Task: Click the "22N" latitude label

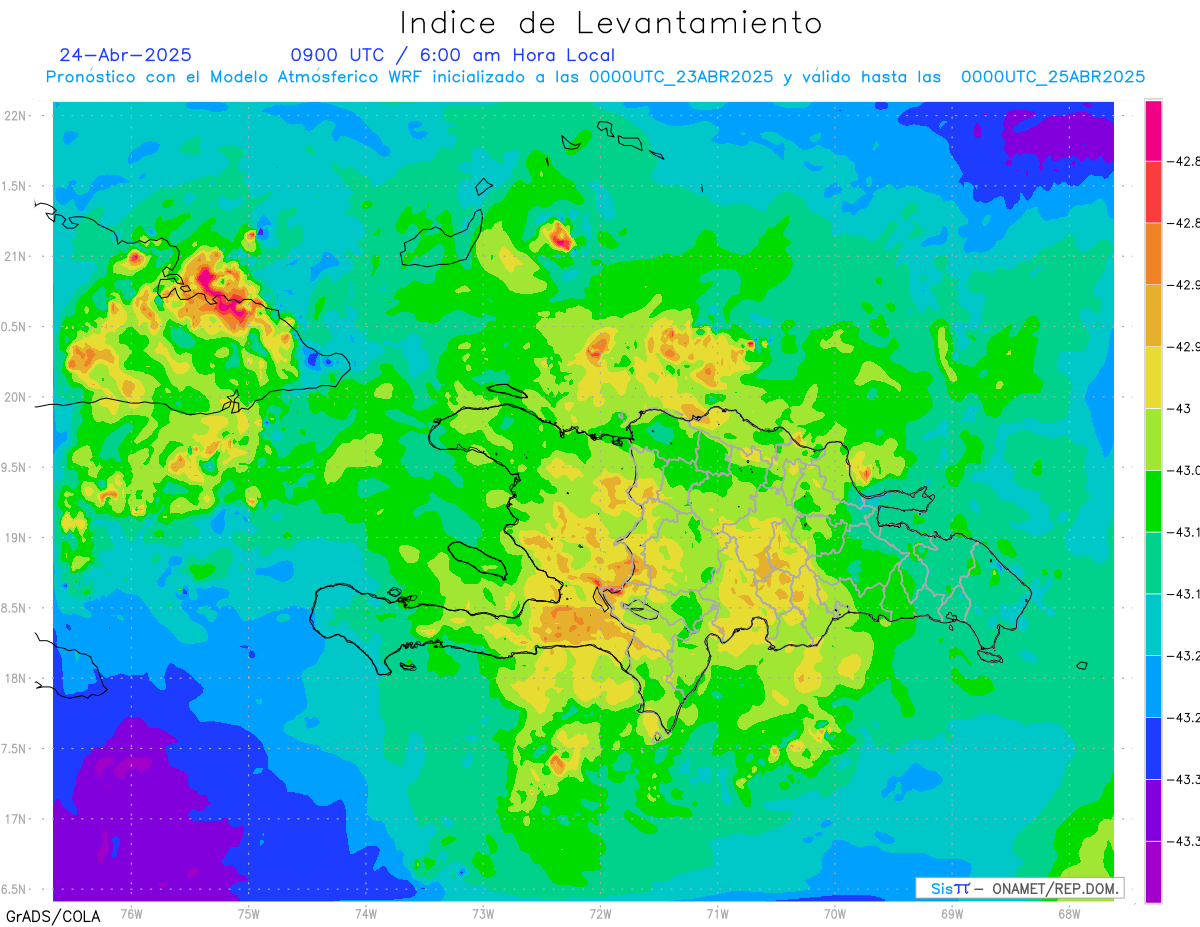Action: [17, 116]
